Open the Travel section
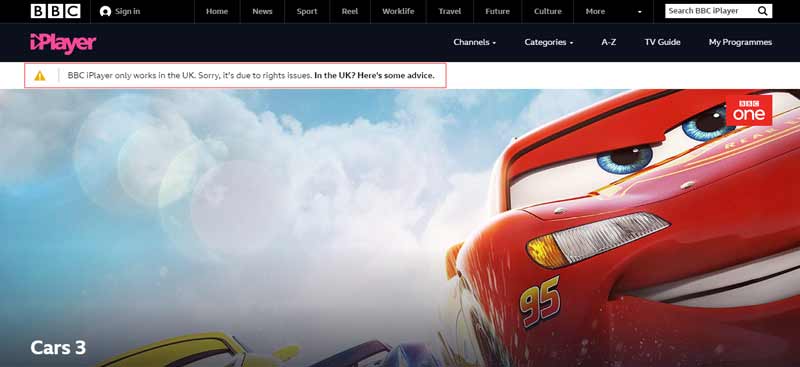This screenshot has width=800, height=367. point(449,11)
